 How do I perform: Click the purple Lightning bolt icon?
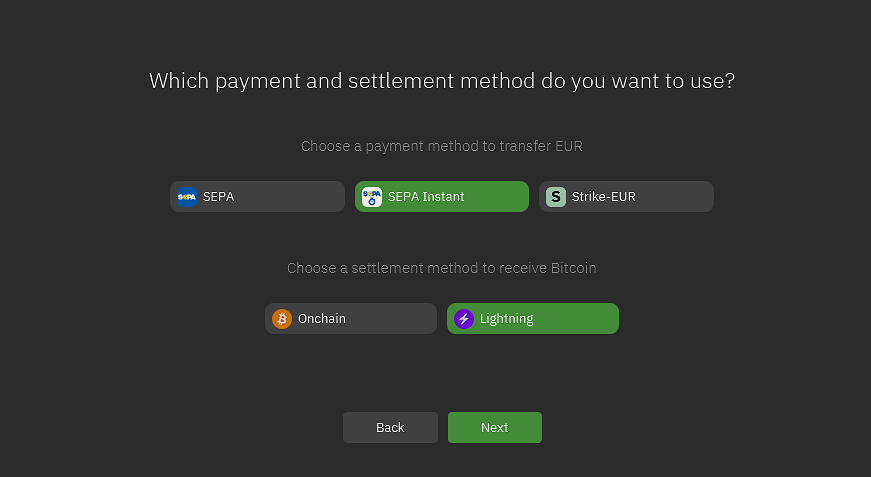click(464, 319)
